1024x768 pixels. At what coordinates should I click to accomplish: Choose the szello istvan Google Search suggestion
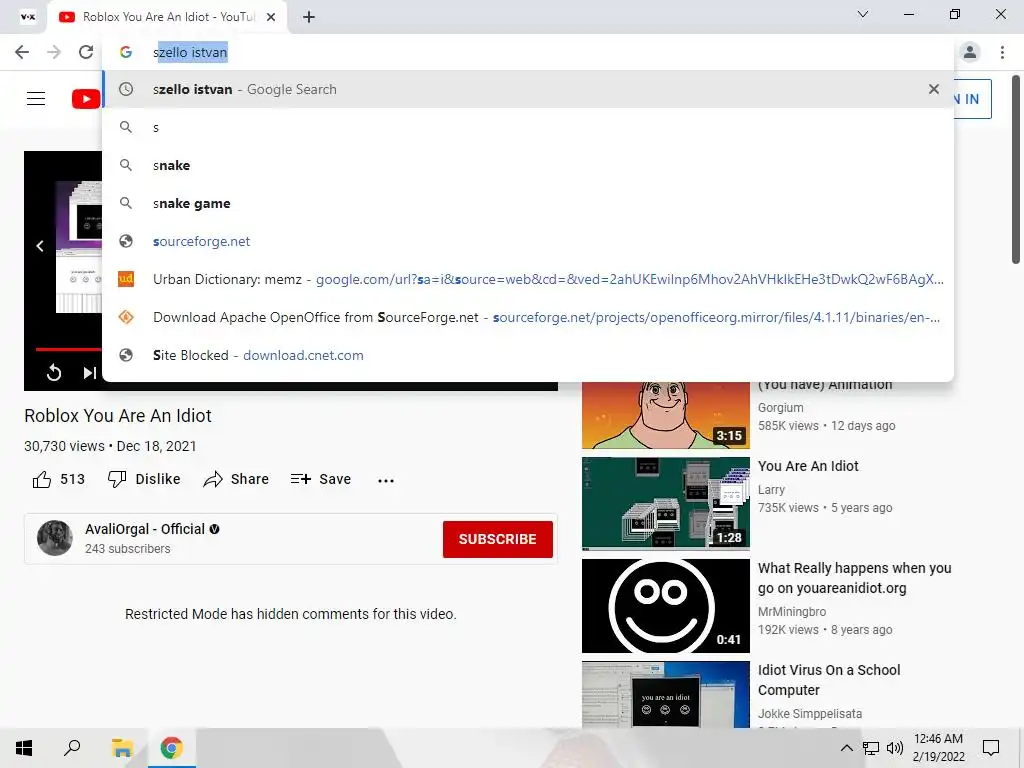(528, 89)
